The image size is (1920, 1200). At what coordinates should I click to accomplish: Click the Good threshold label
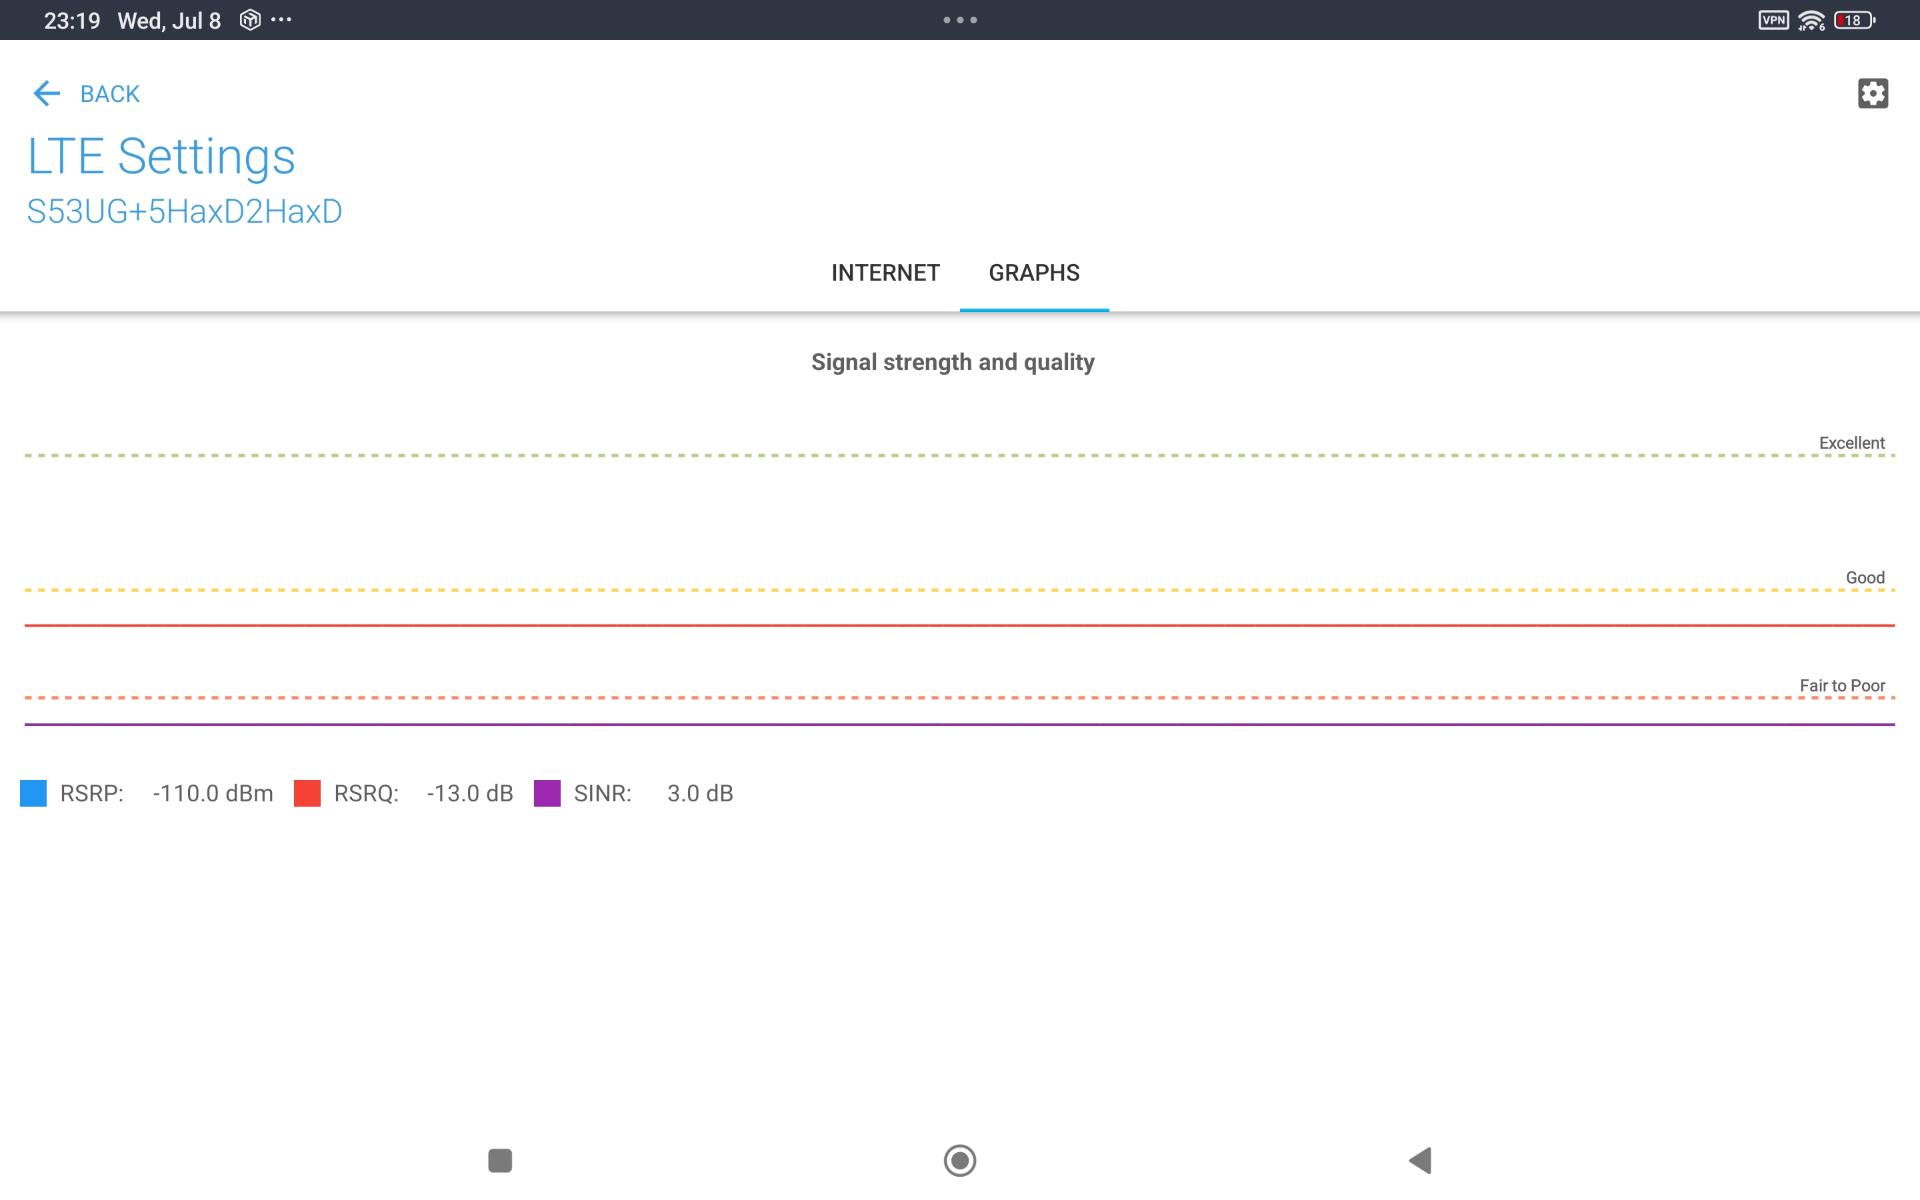pos(1865,578)
